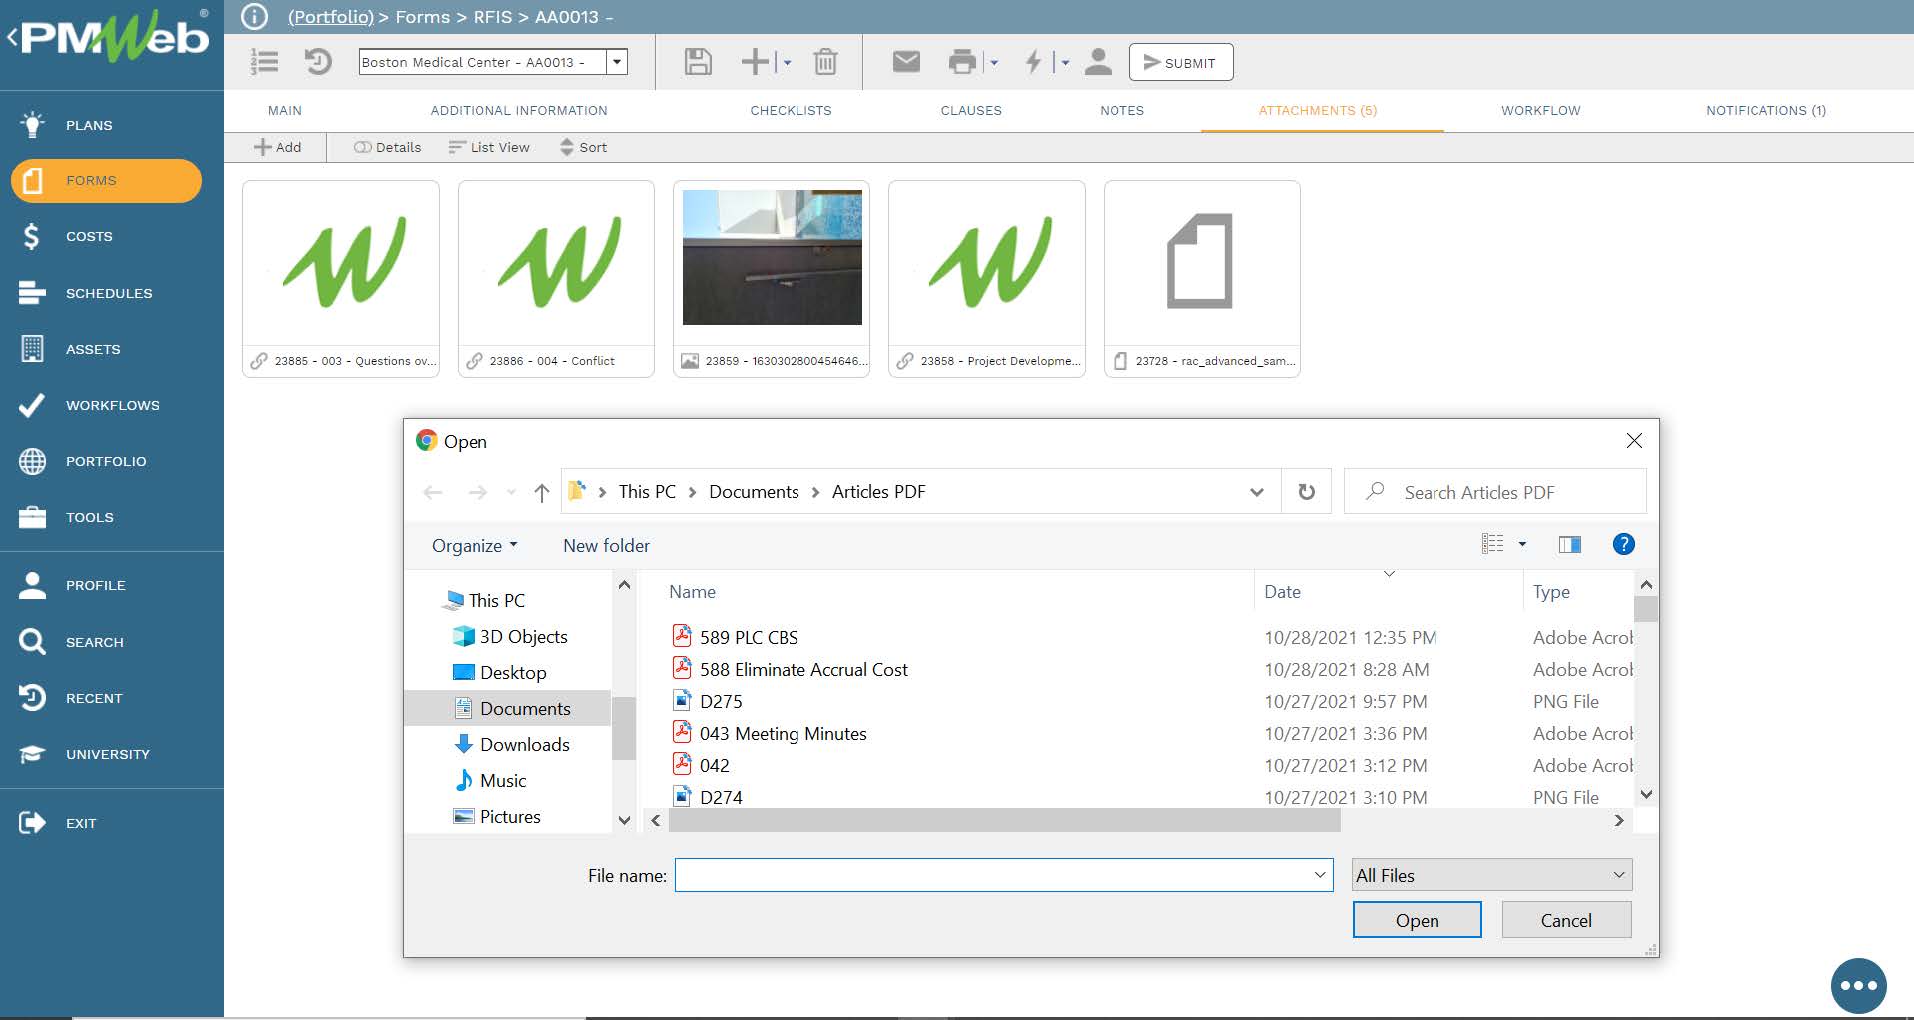Open the Checklists tab

pyautogui.click(x=790, y=111)
